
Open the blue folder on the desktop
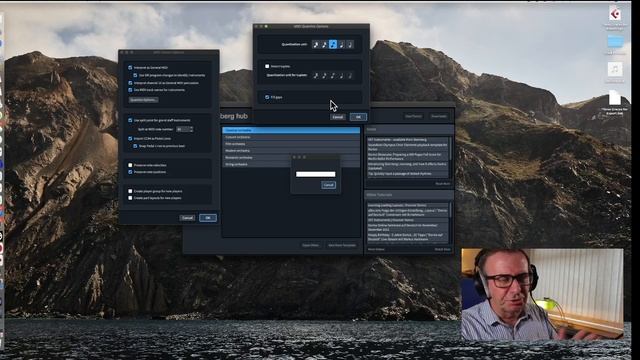pos(615,41)
